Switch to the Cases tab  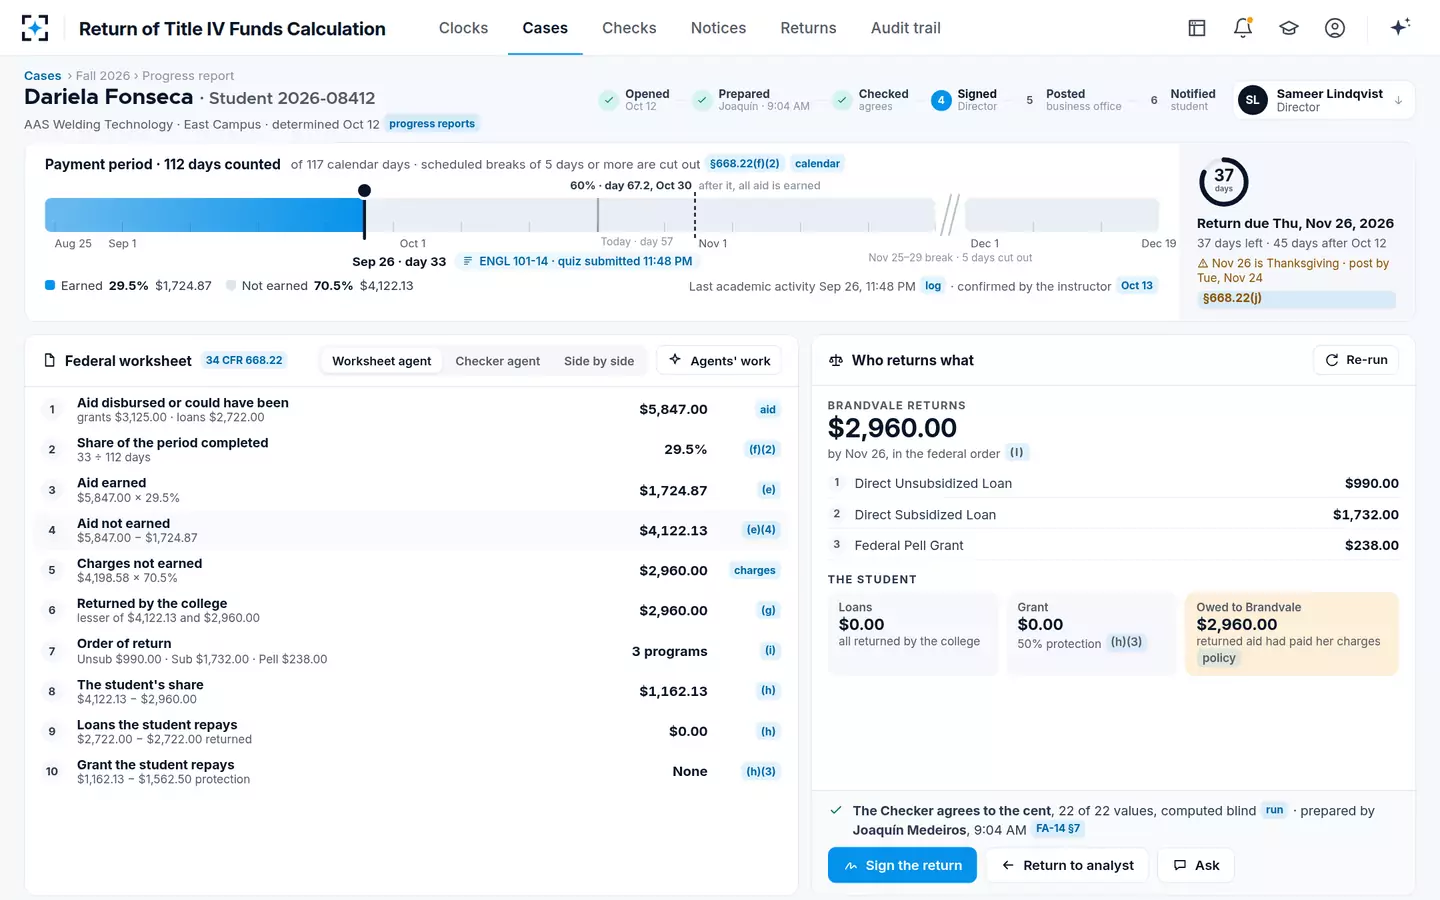pyautogui.click(x=545, y=28)
